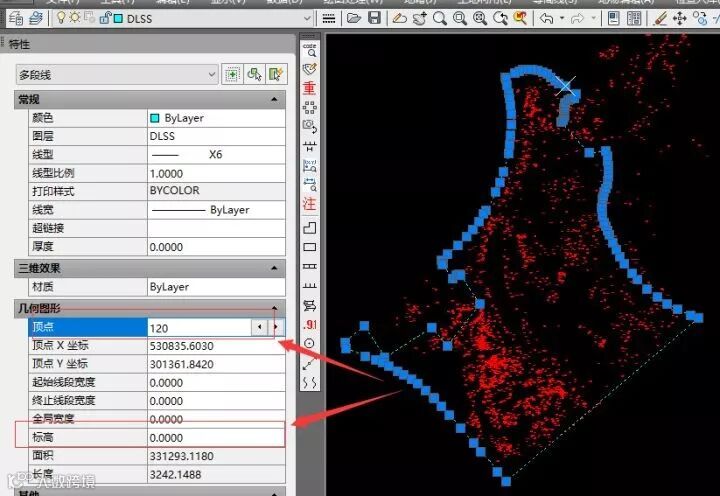Toggle the layer freeze sun icon
The height and width of the screenshot is (496, 720).
pyautogui.click(x=75, y=18)
